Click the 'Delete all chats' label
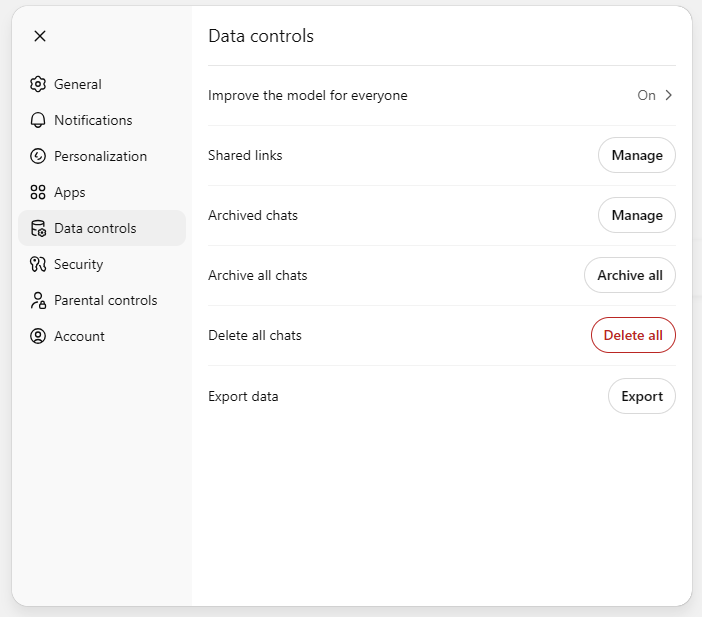 point(255,335)
